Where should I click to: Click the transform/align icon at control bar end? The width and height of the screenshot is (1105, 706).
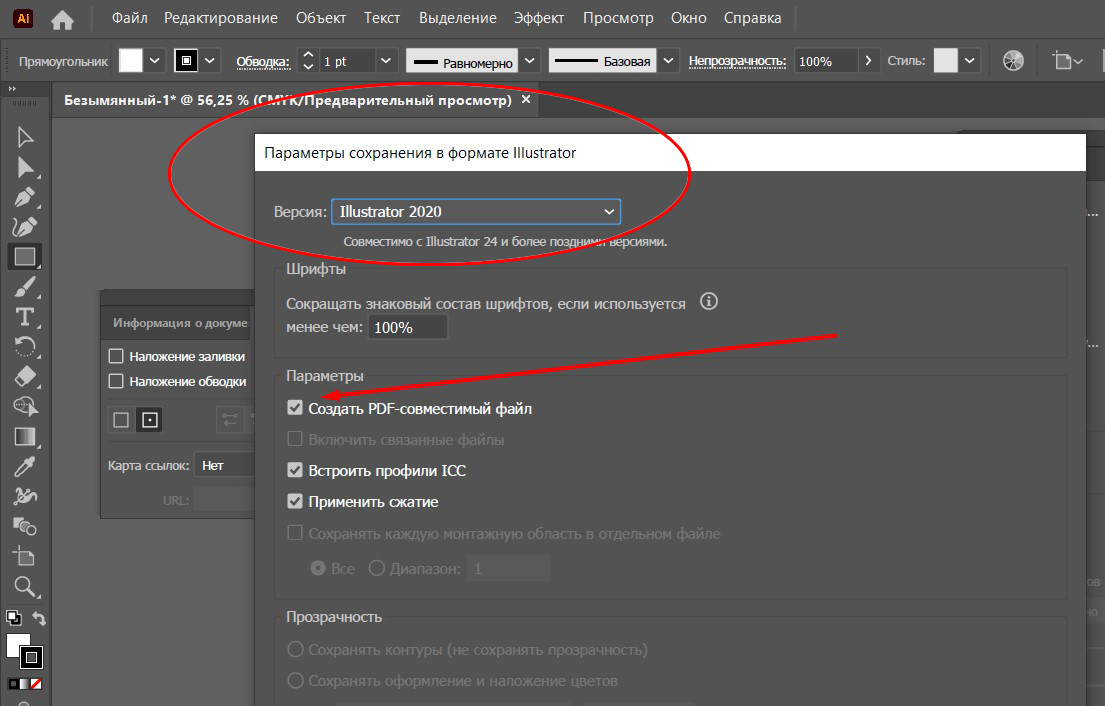pos(1067,61)
